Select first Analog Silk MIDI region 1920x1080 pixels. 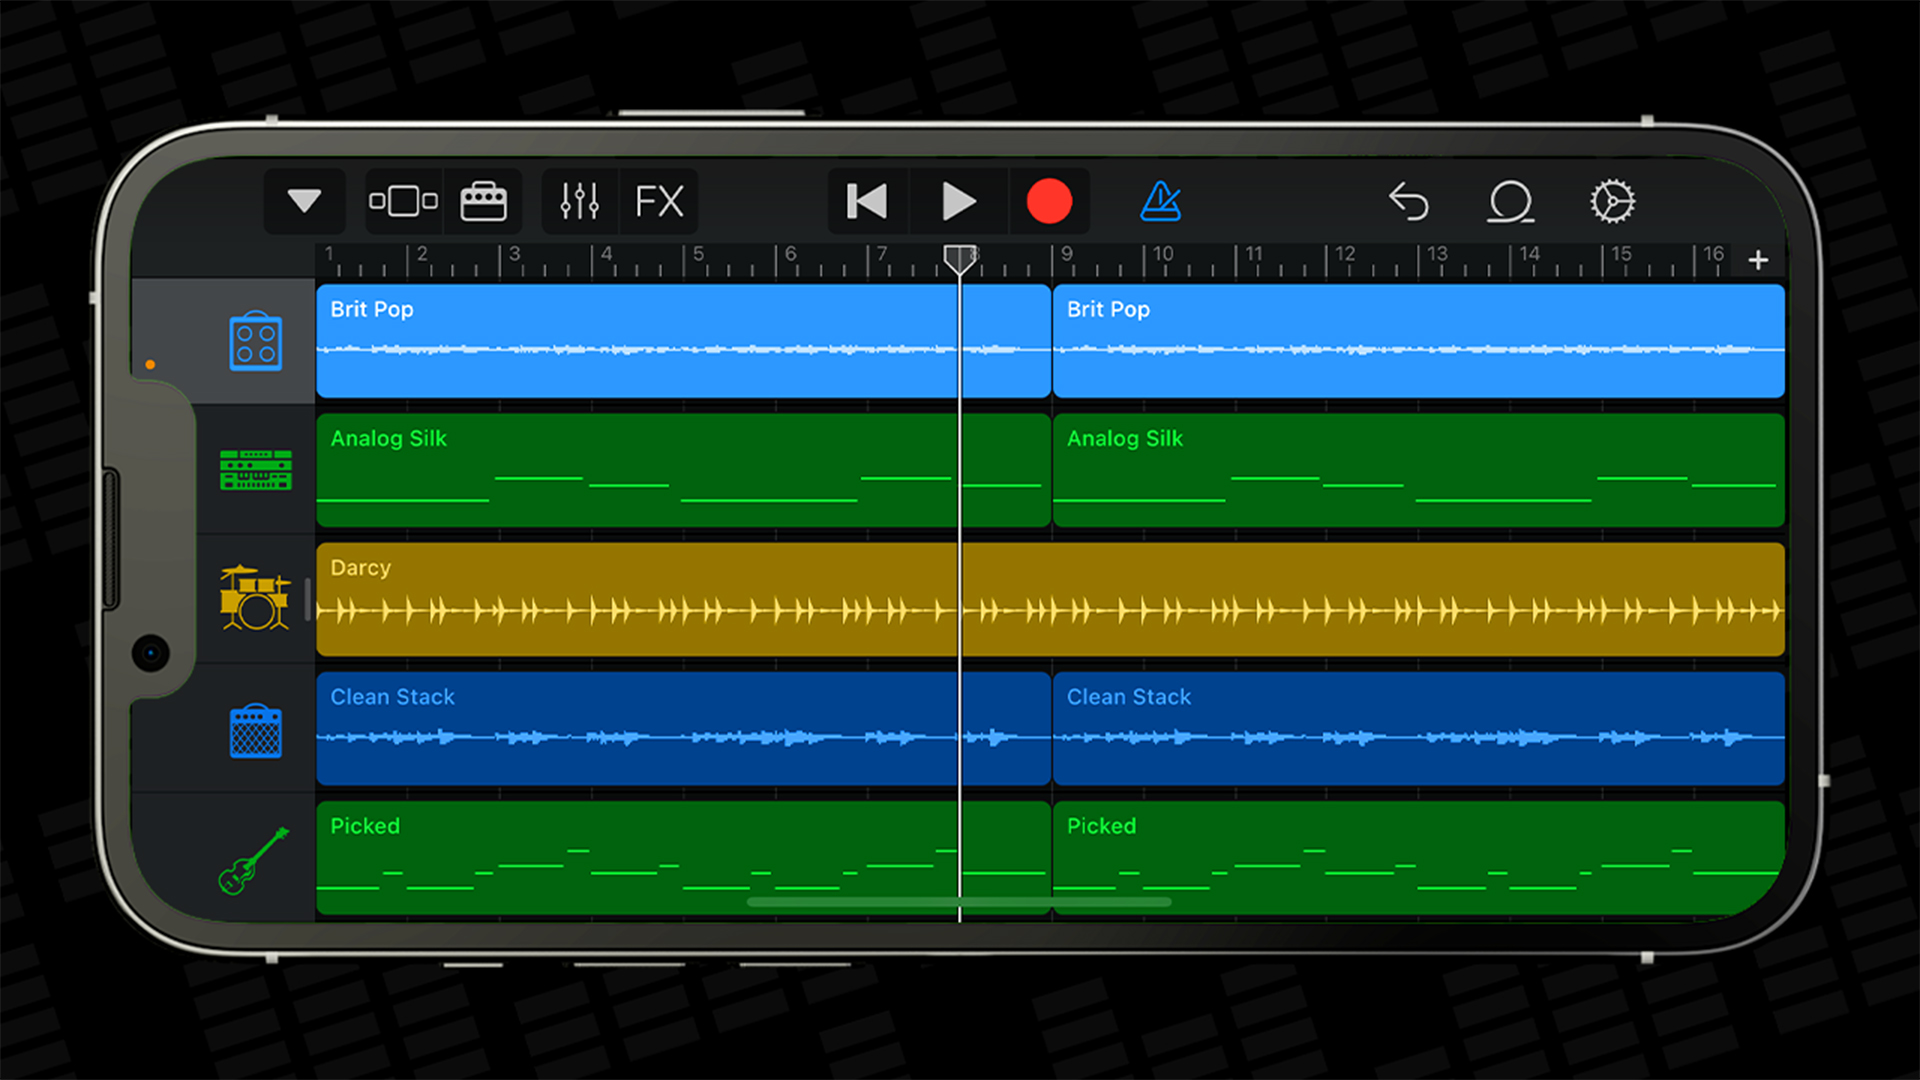click(x=683, y=470)
